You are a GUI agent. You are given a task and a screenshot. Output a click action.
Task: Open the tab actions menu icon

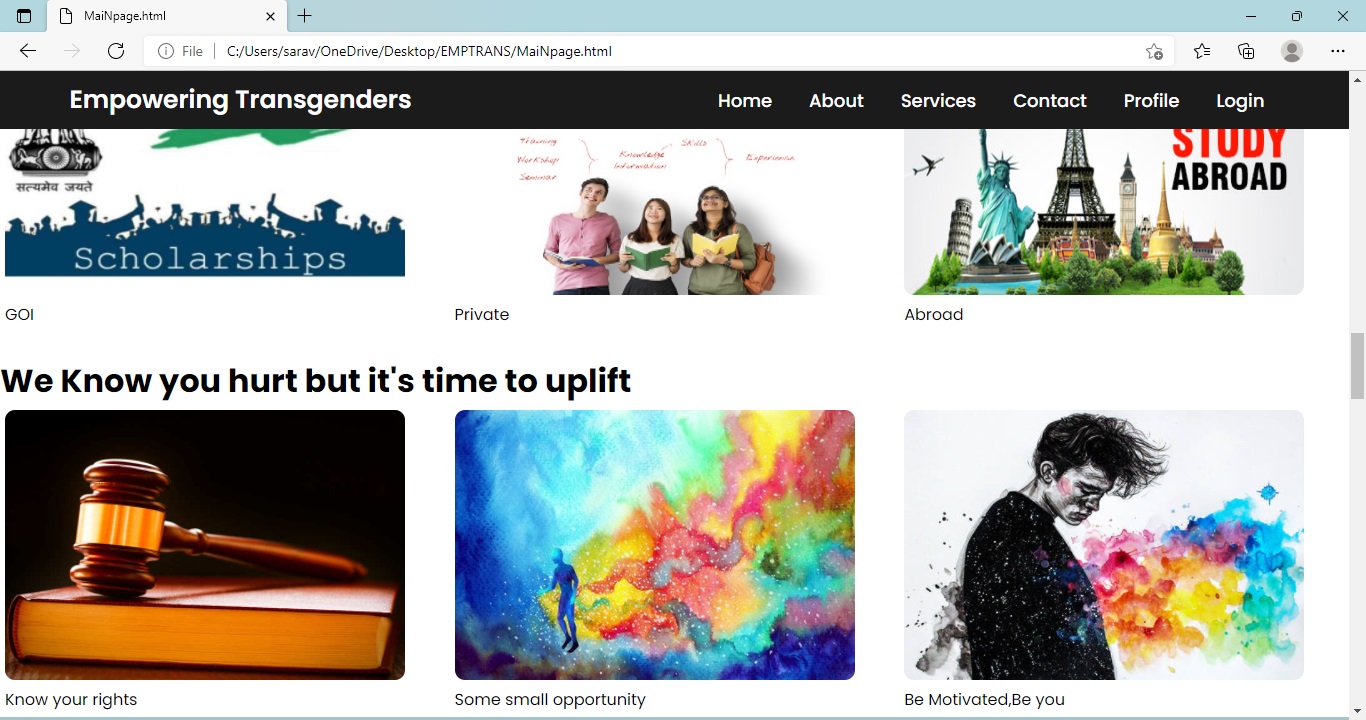[24, 16]
